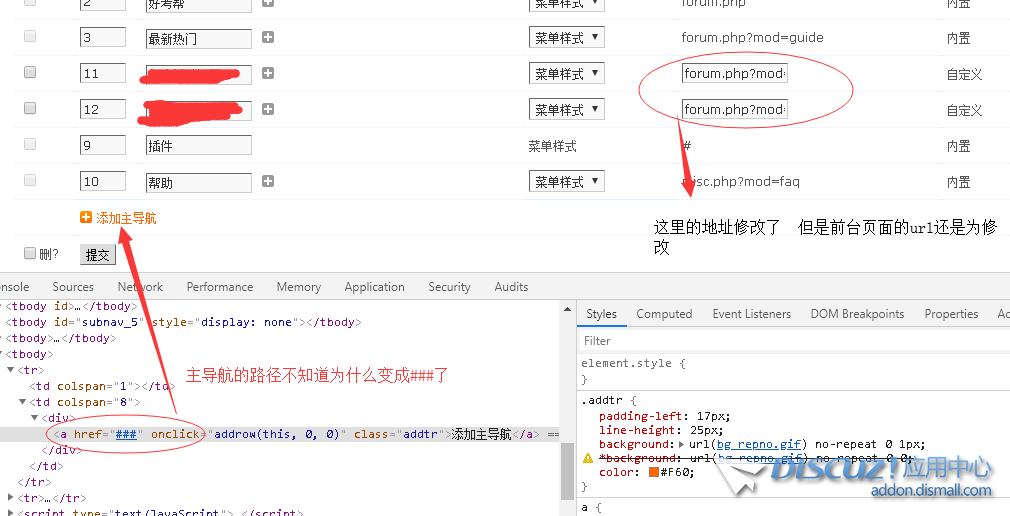
Task: Click the 添加主导航 link
Action: pos(126,218)
